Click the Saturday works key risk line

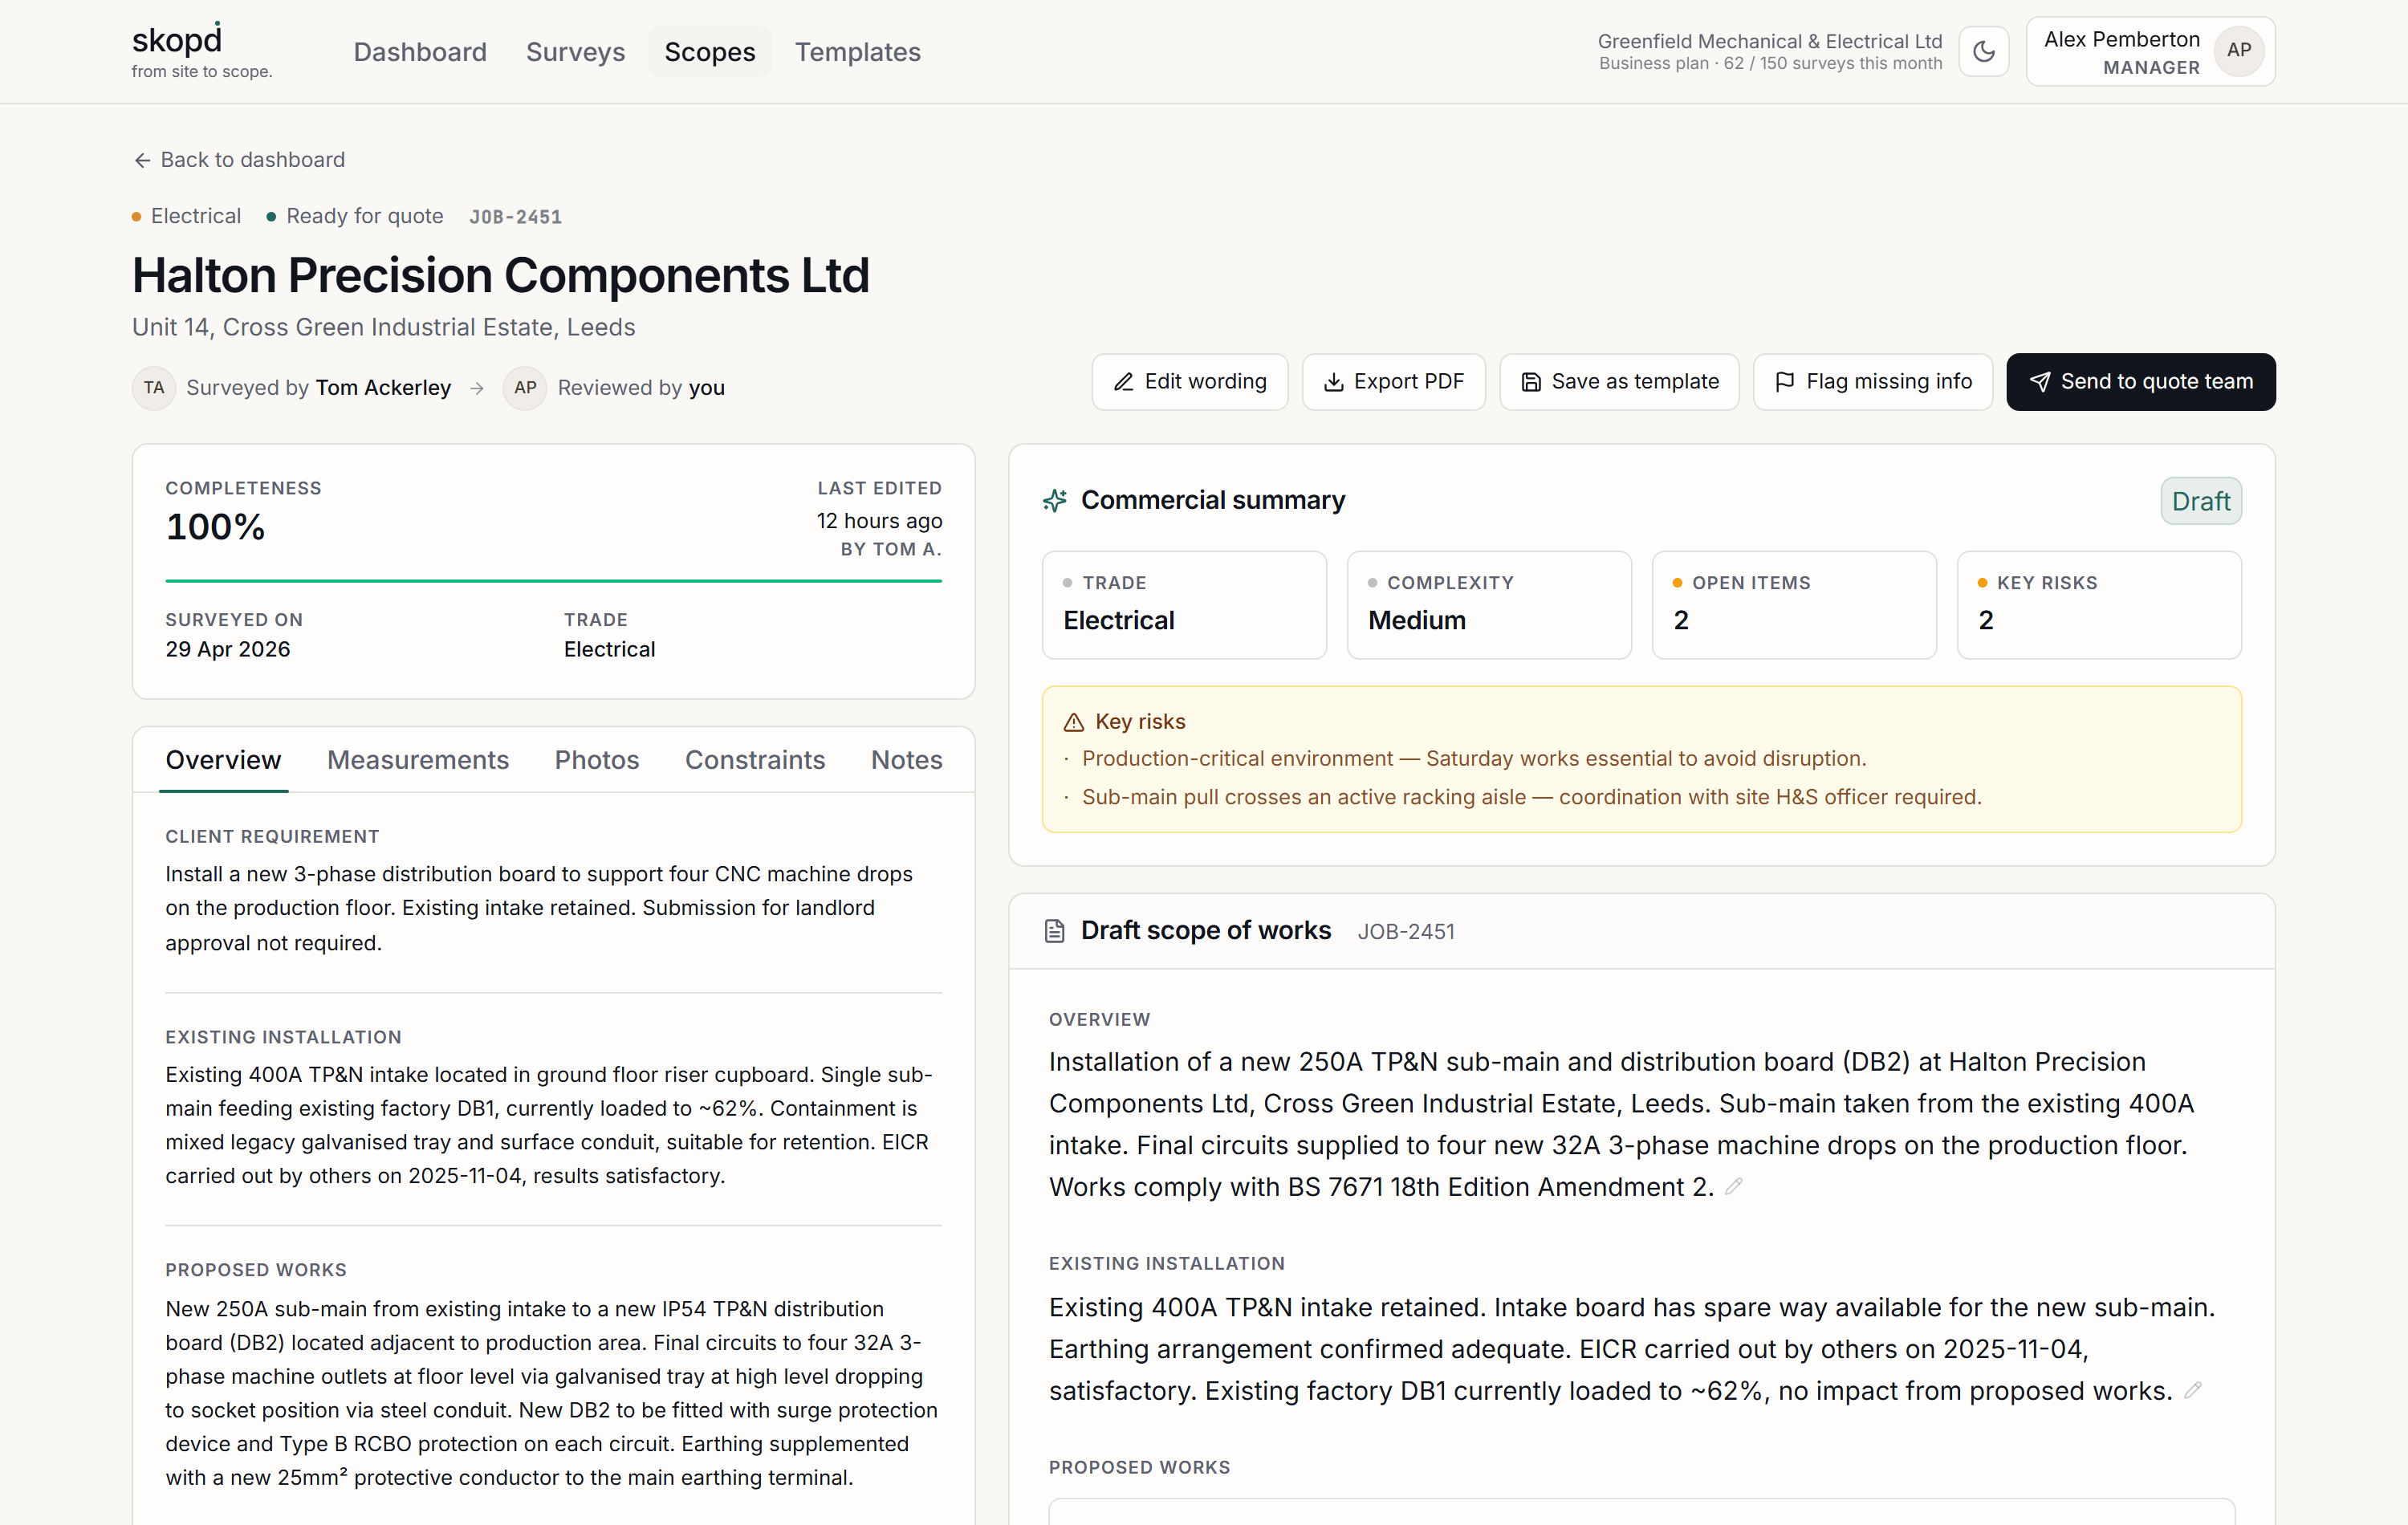tap(1474, 759)
